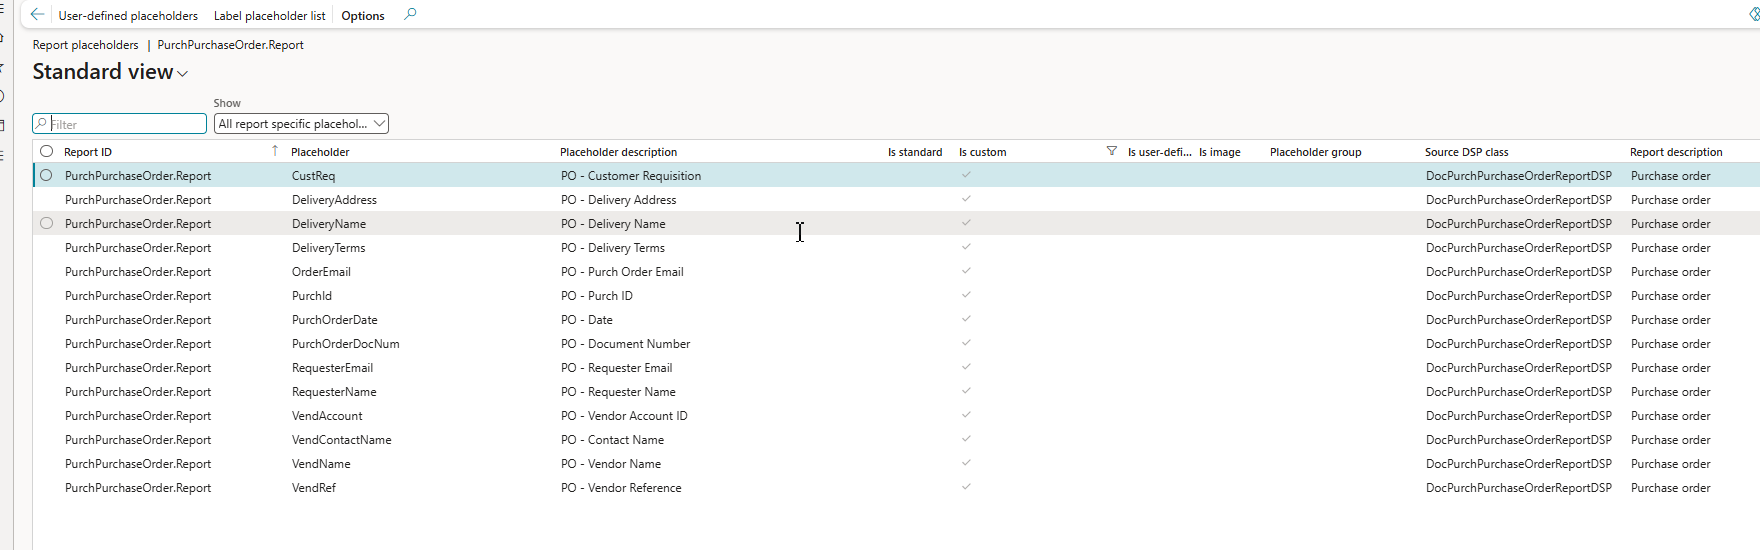The width and height of the screenshot is (1760, 550).
Task: Open the Options menu
Action: coord(363,16)
